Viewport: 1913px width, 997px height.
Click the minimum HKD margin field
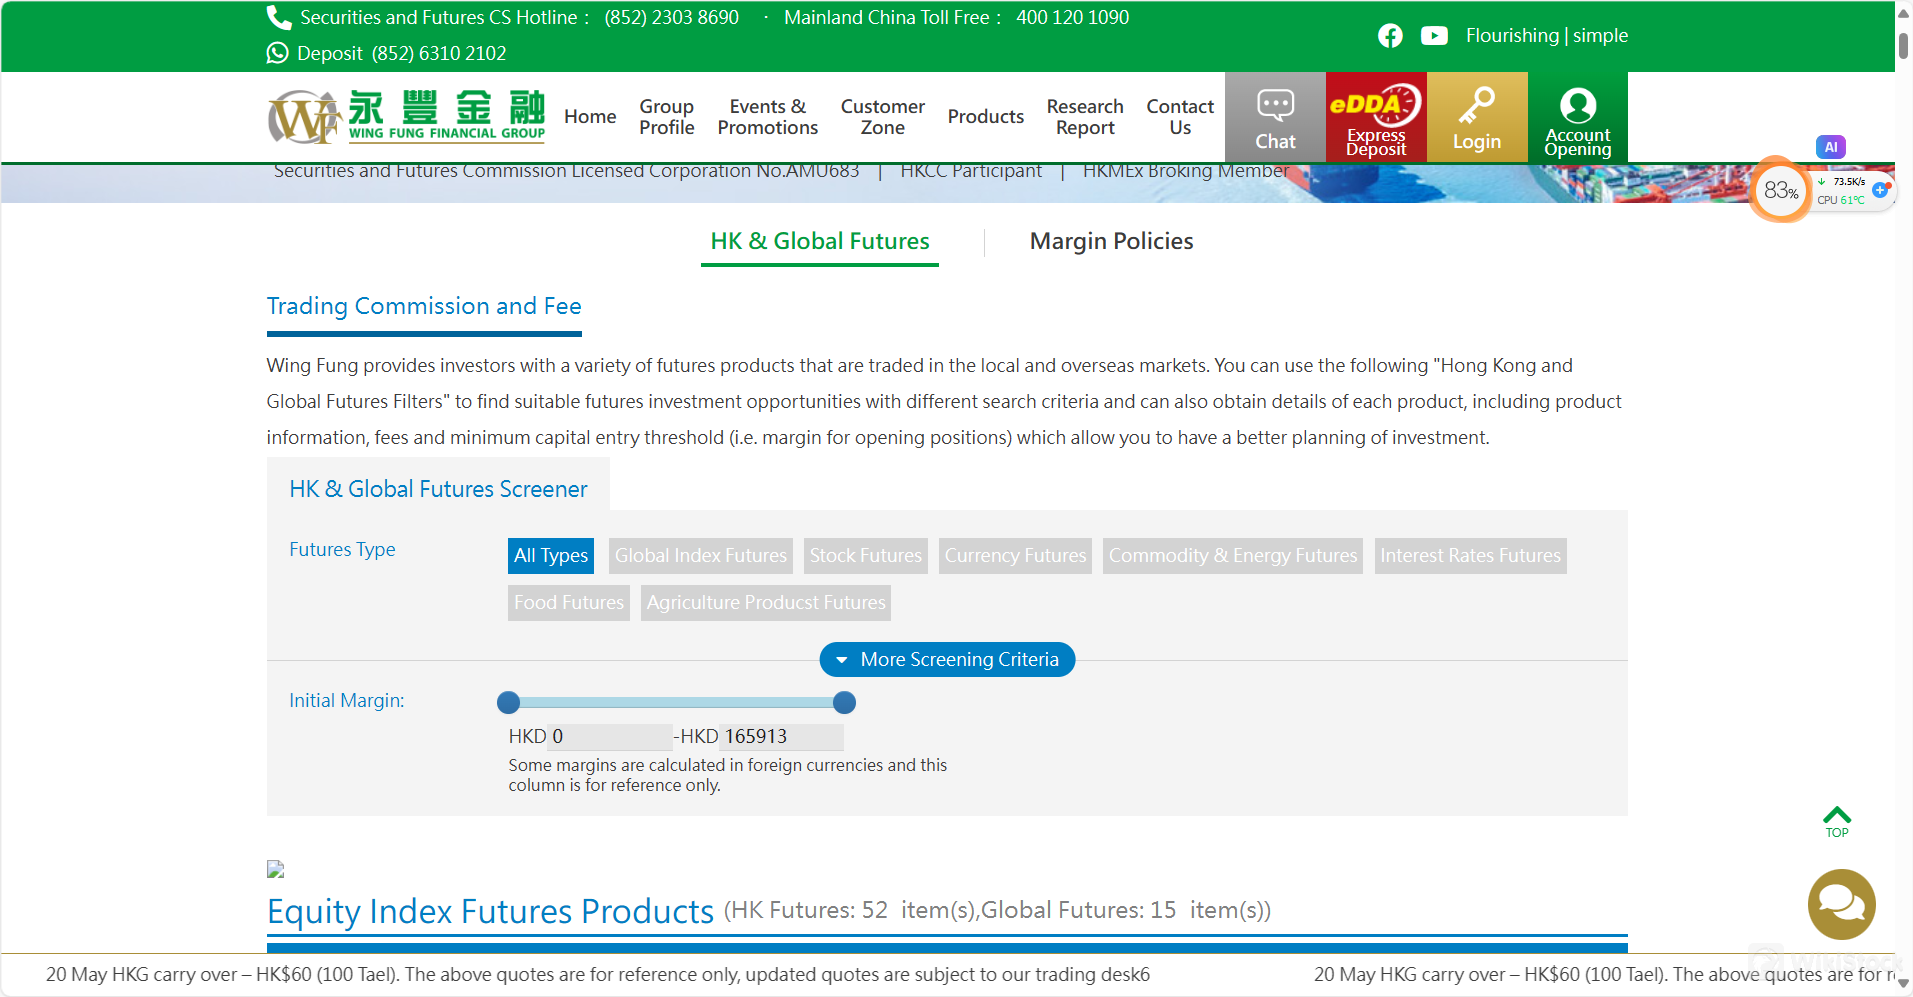click(610, 737)
